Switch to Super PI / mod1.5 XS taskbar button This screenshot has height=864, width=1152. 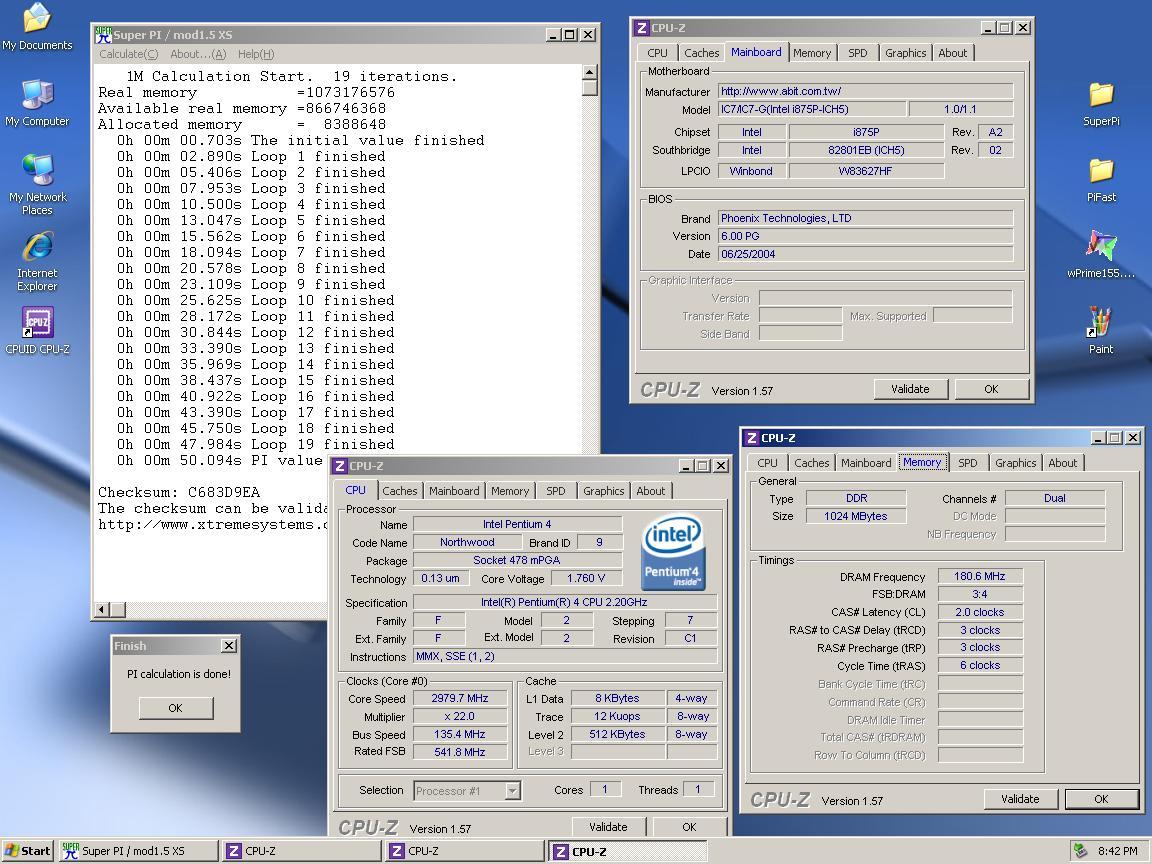pos(138,851)
